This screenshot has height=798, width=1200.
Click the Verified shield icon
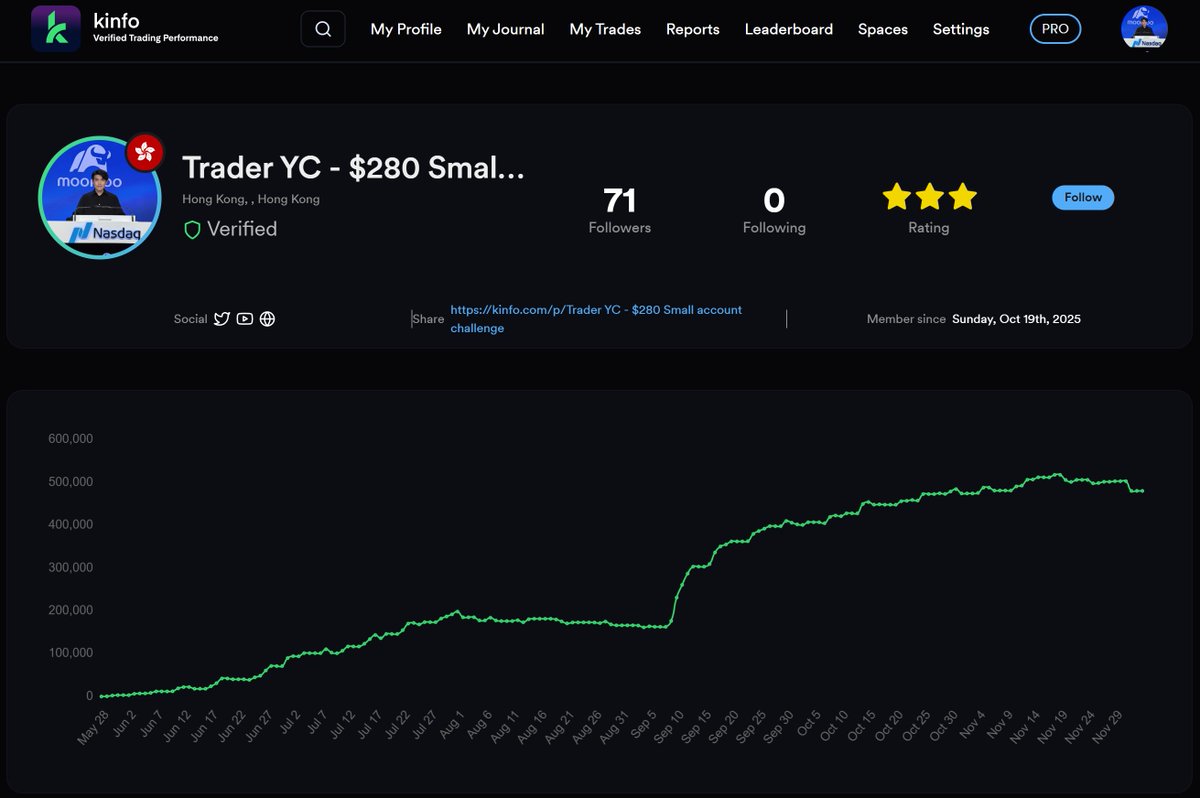193,230
